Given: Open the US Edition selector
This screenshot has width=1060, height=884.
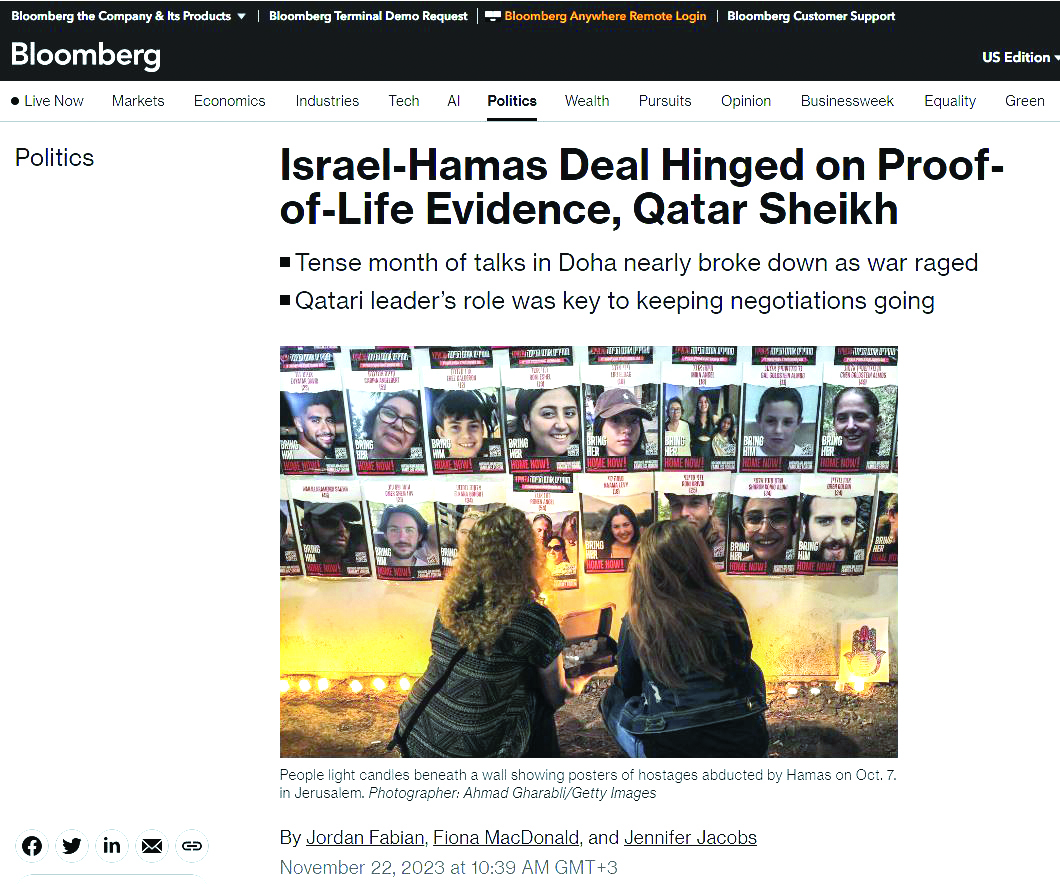Looking at the screenshot, I should tap(1020, 57).
